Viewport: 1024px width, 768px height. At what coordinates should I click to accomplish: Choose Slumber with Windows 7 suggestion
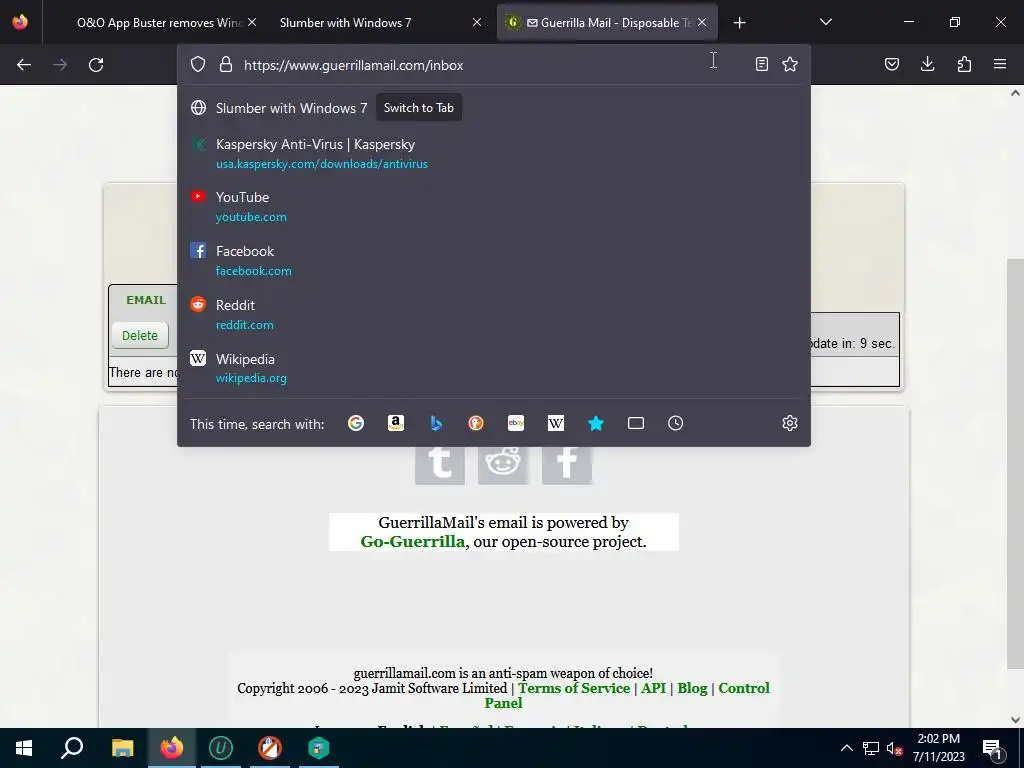(x=494, y=108)
